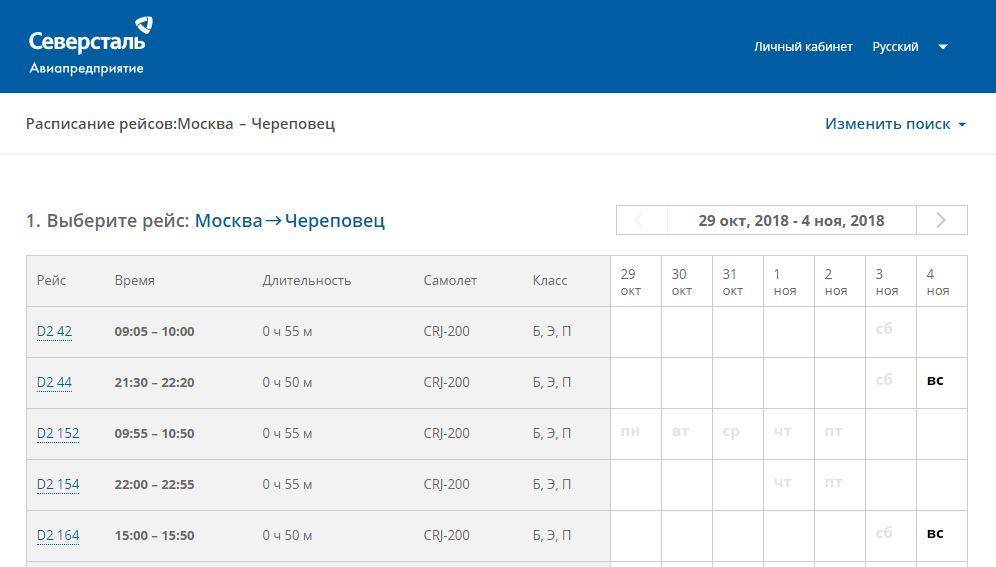Click the 1 ноя date column header

[x=788, y=282]
